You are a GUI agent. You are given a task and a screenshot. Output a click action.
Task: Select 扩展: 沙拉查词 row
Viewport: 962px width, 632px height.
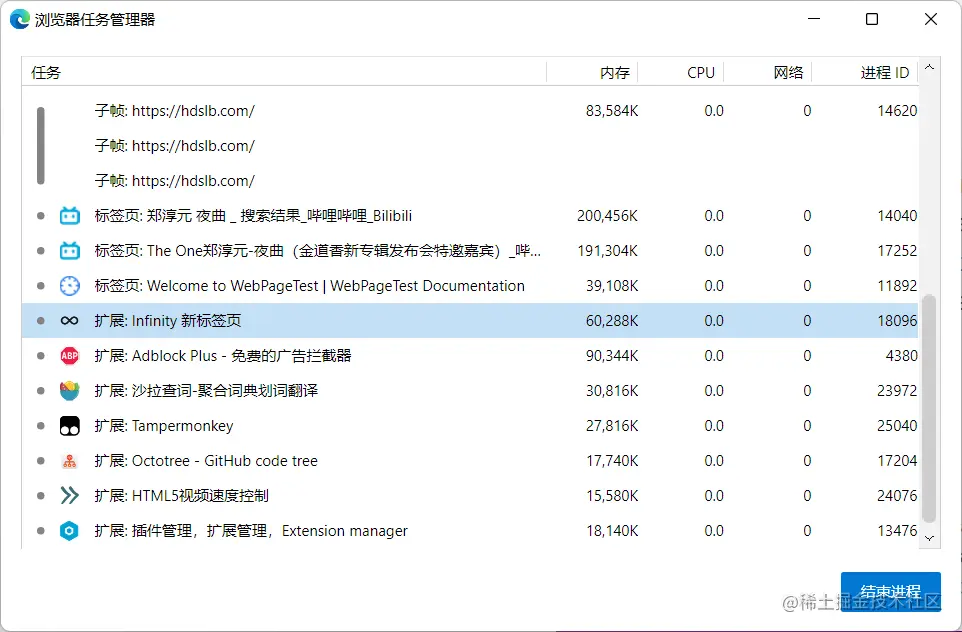[470, 391]
